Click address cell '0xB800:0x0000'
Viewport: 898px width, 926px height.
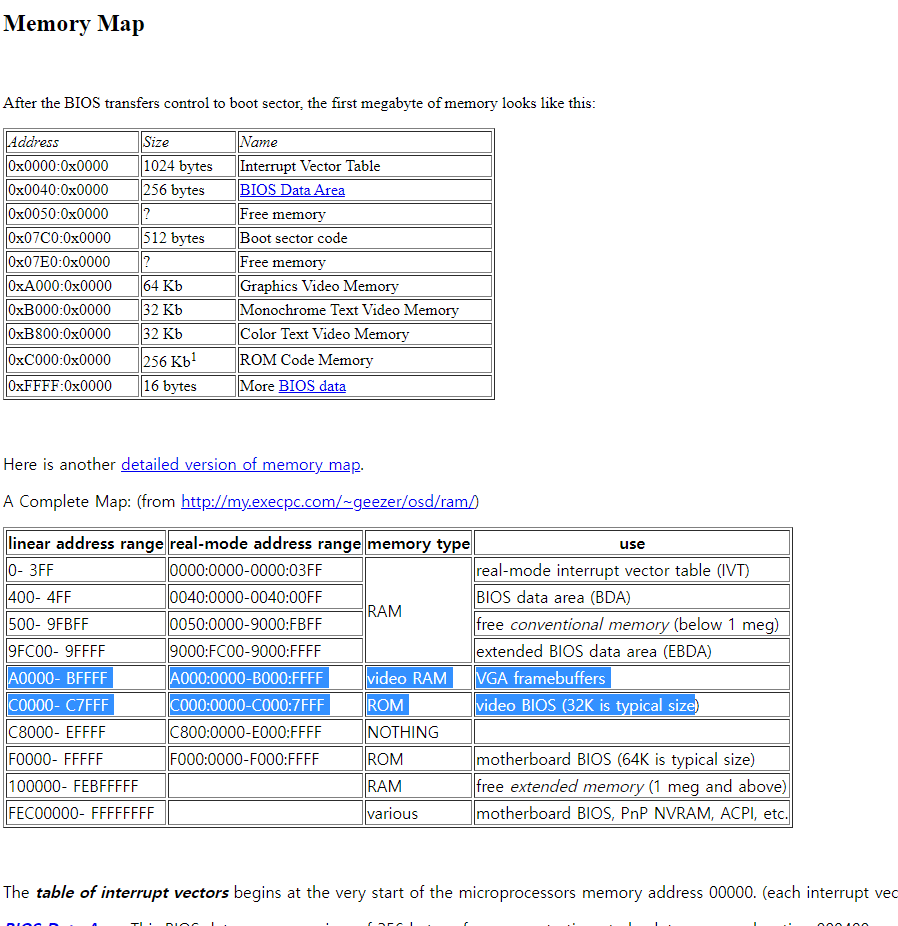(x=73, y=334)
